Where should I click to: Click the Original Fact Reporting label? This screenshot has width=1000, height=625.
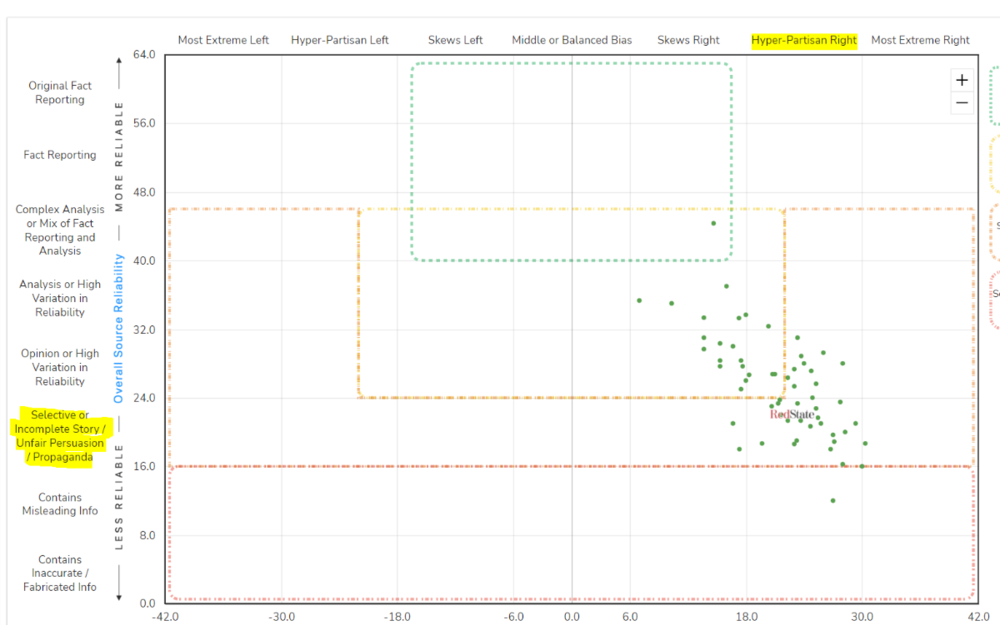60,93
